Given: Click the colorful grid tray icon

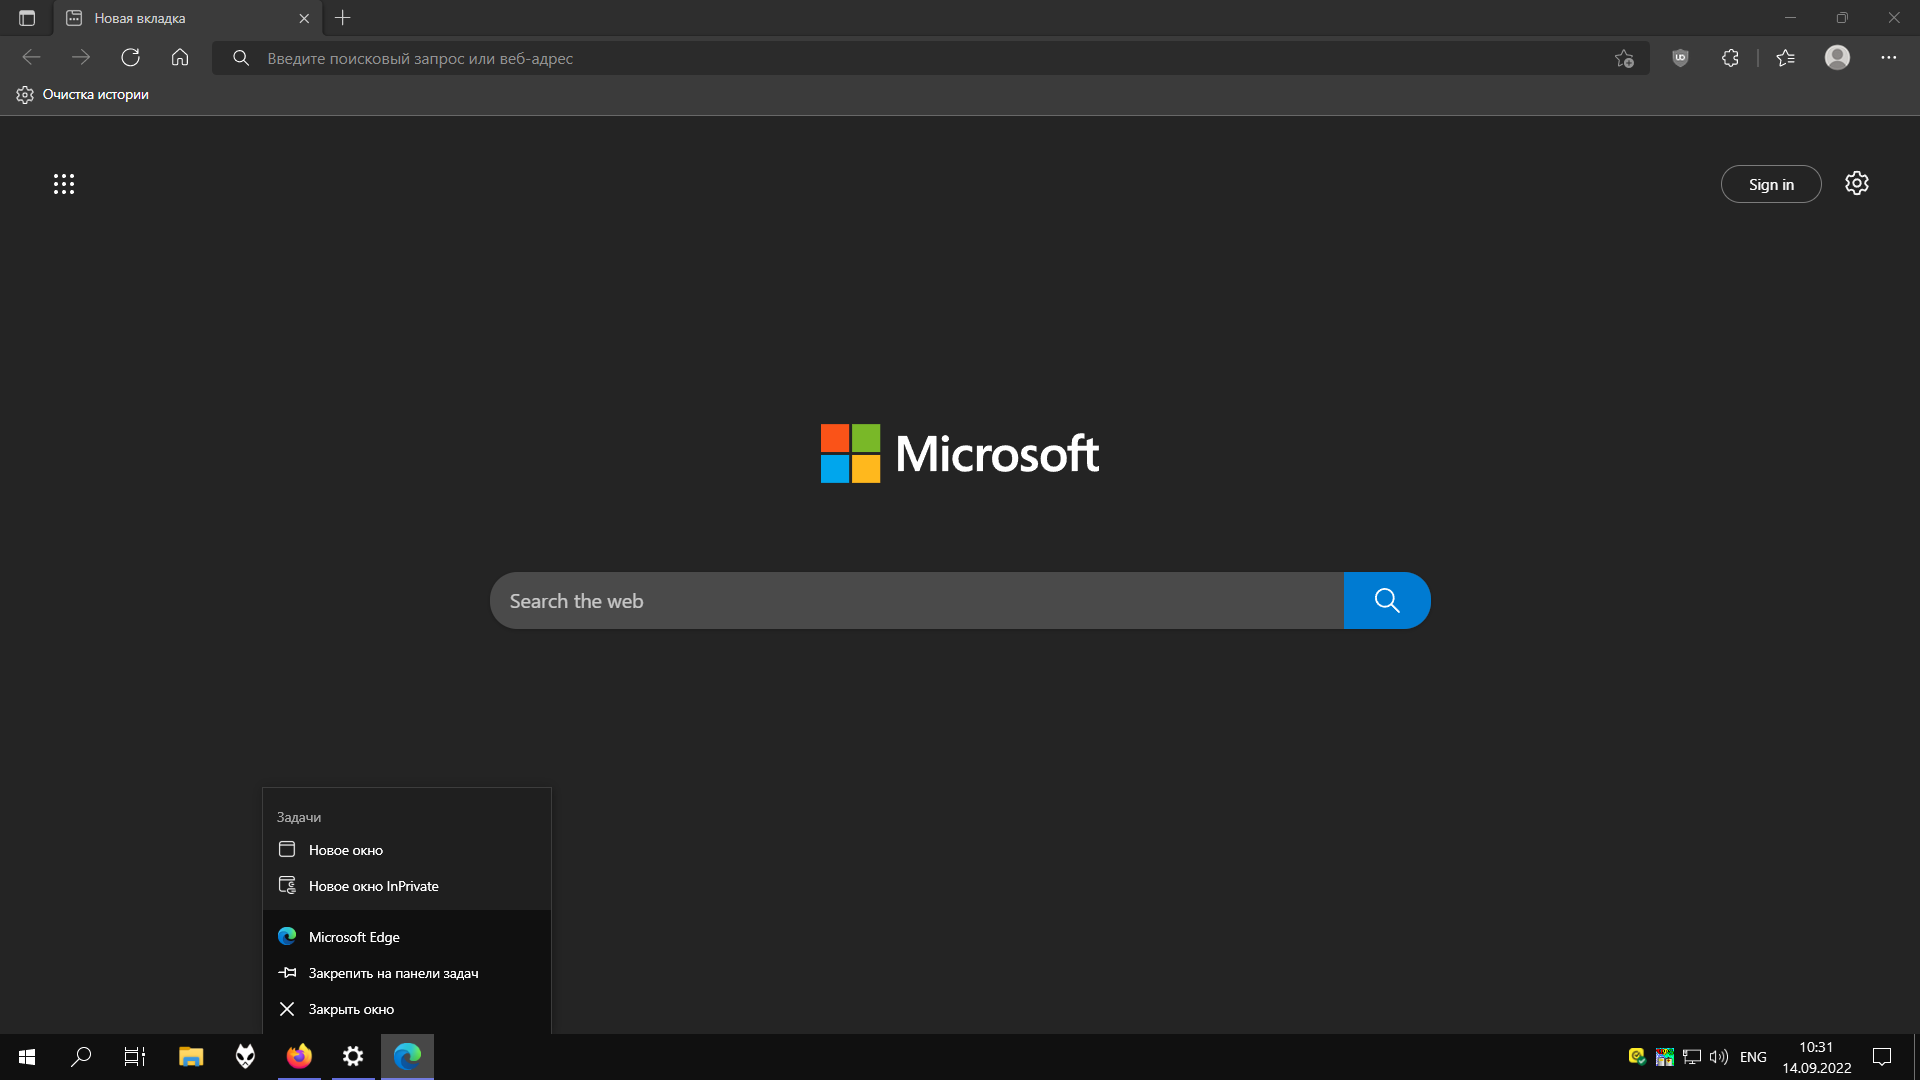Looking at the screenshot, I should click(x=1665, y=1057).
